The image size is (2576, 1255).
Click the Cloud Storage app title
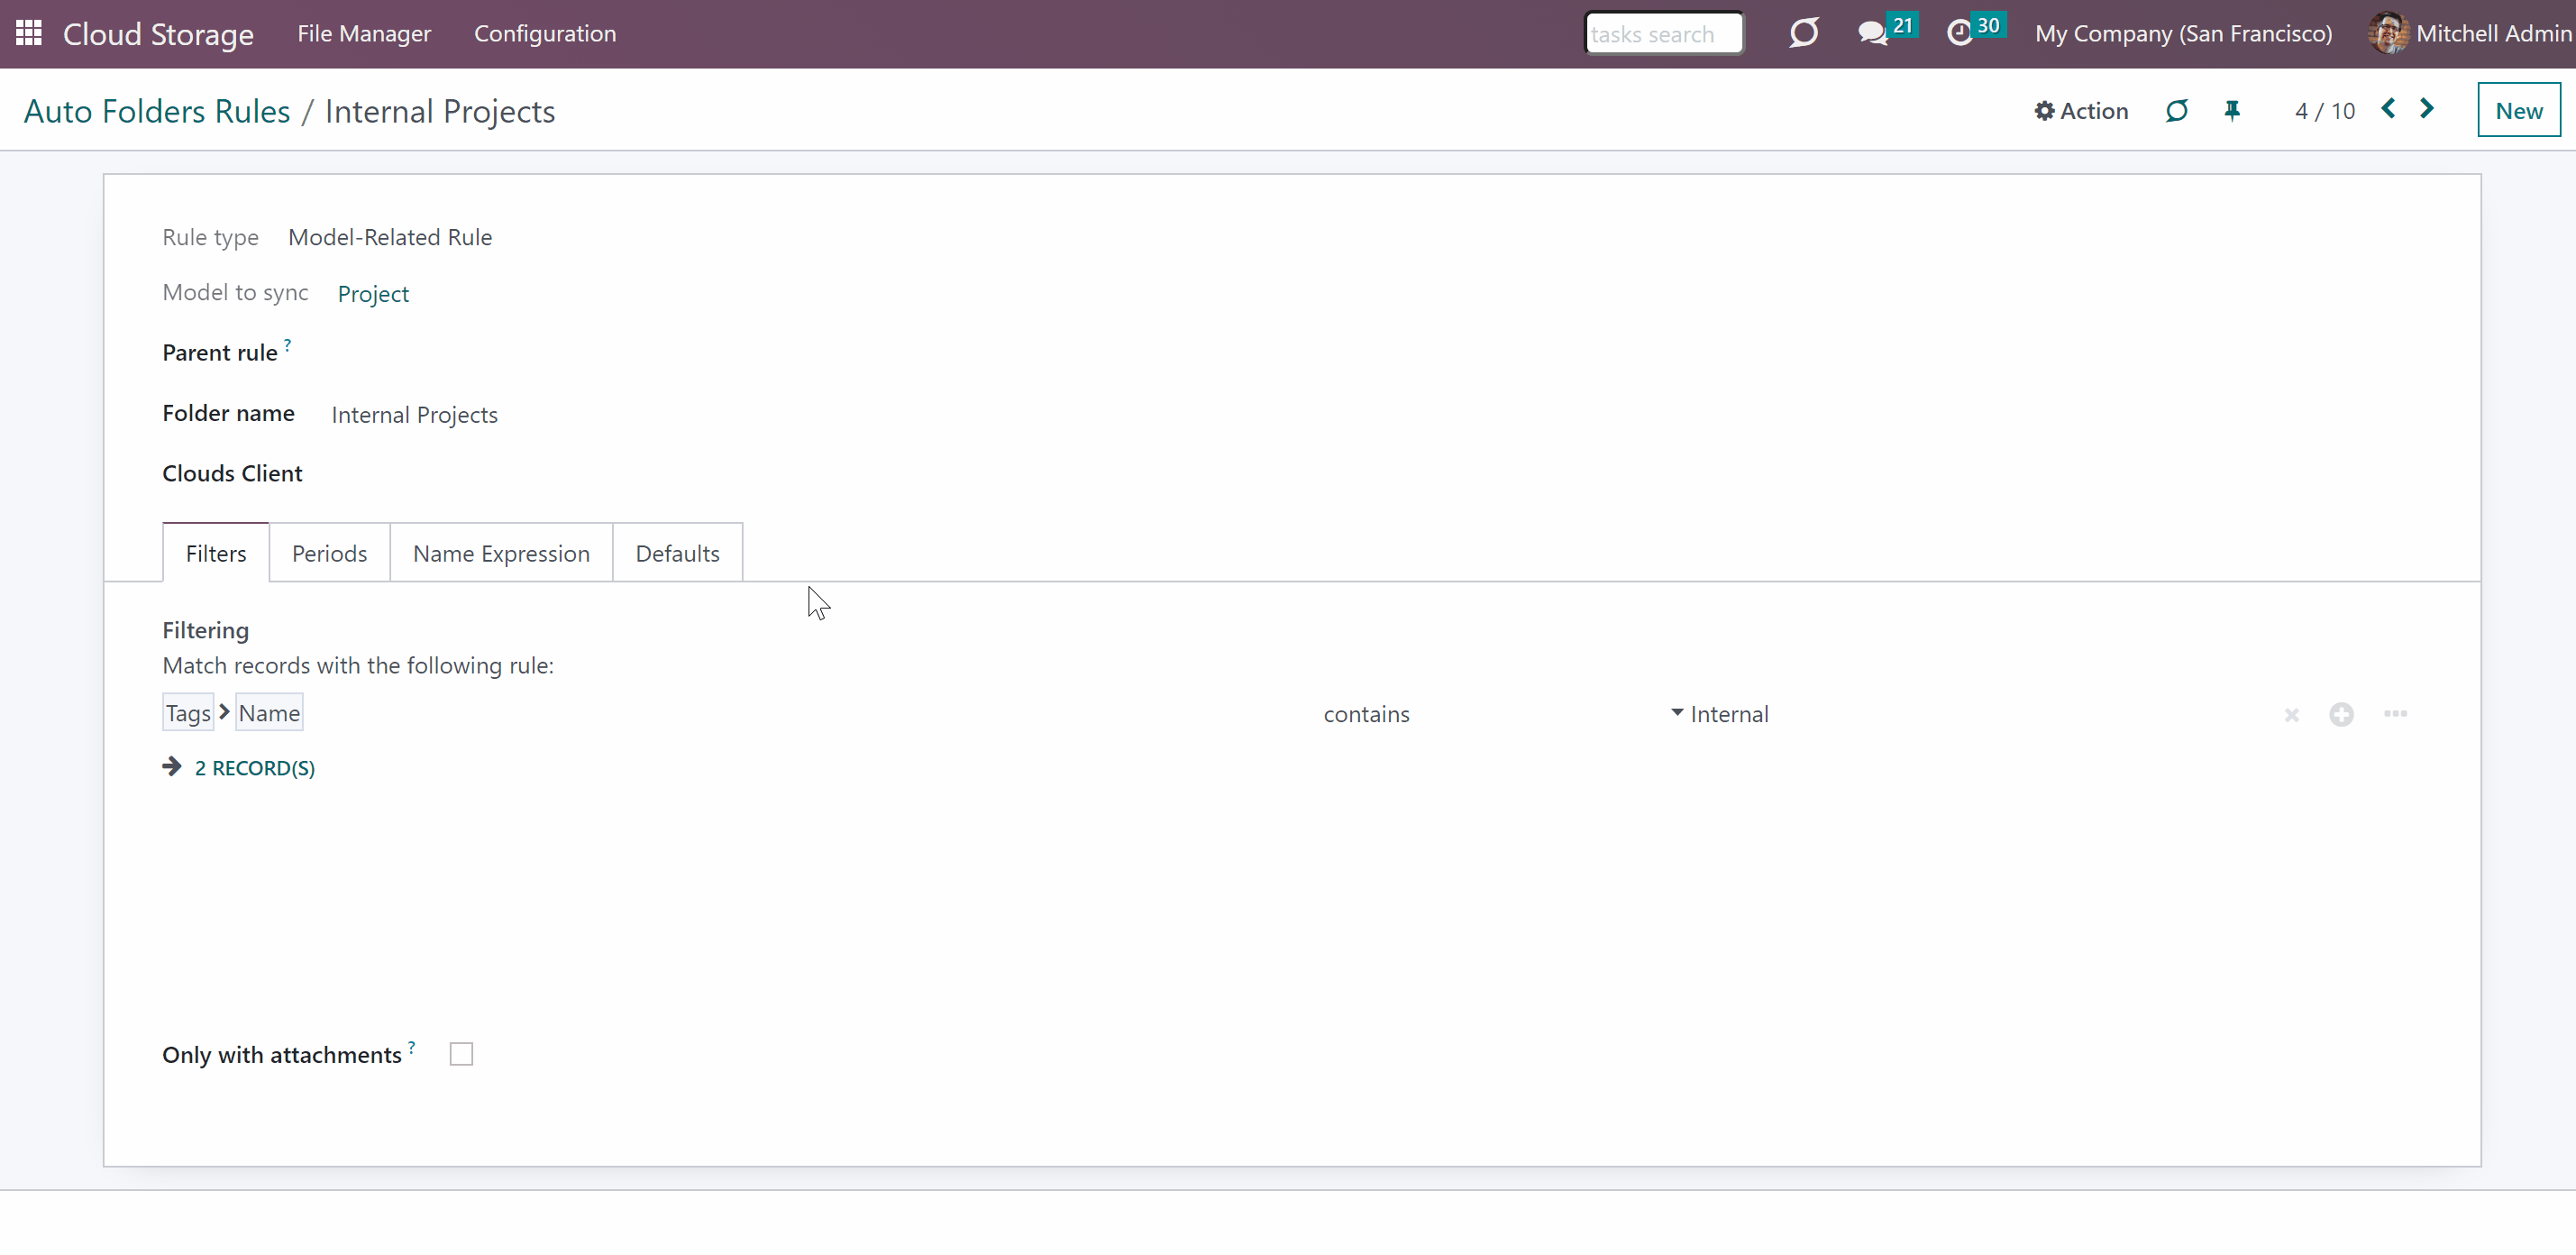(158, 34)
